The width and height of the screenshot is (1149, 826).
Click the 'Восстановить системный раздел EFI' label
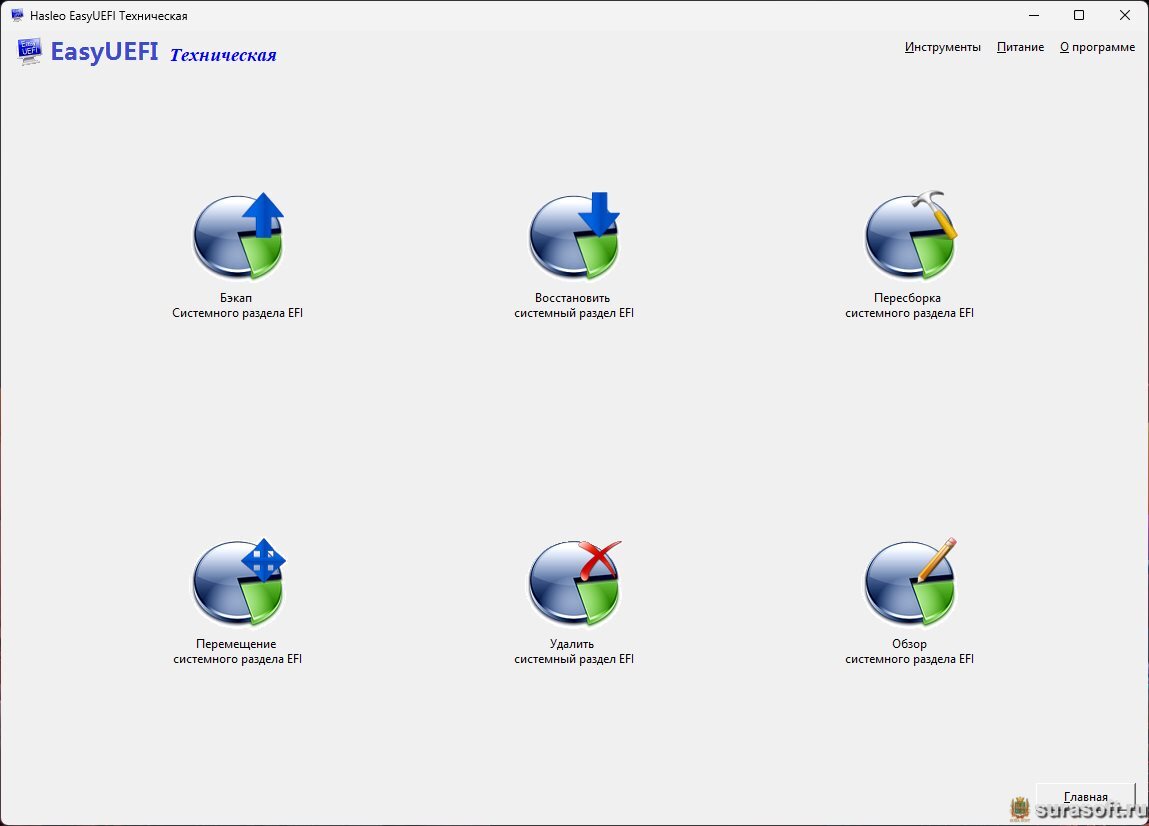[x=574, y=306]
